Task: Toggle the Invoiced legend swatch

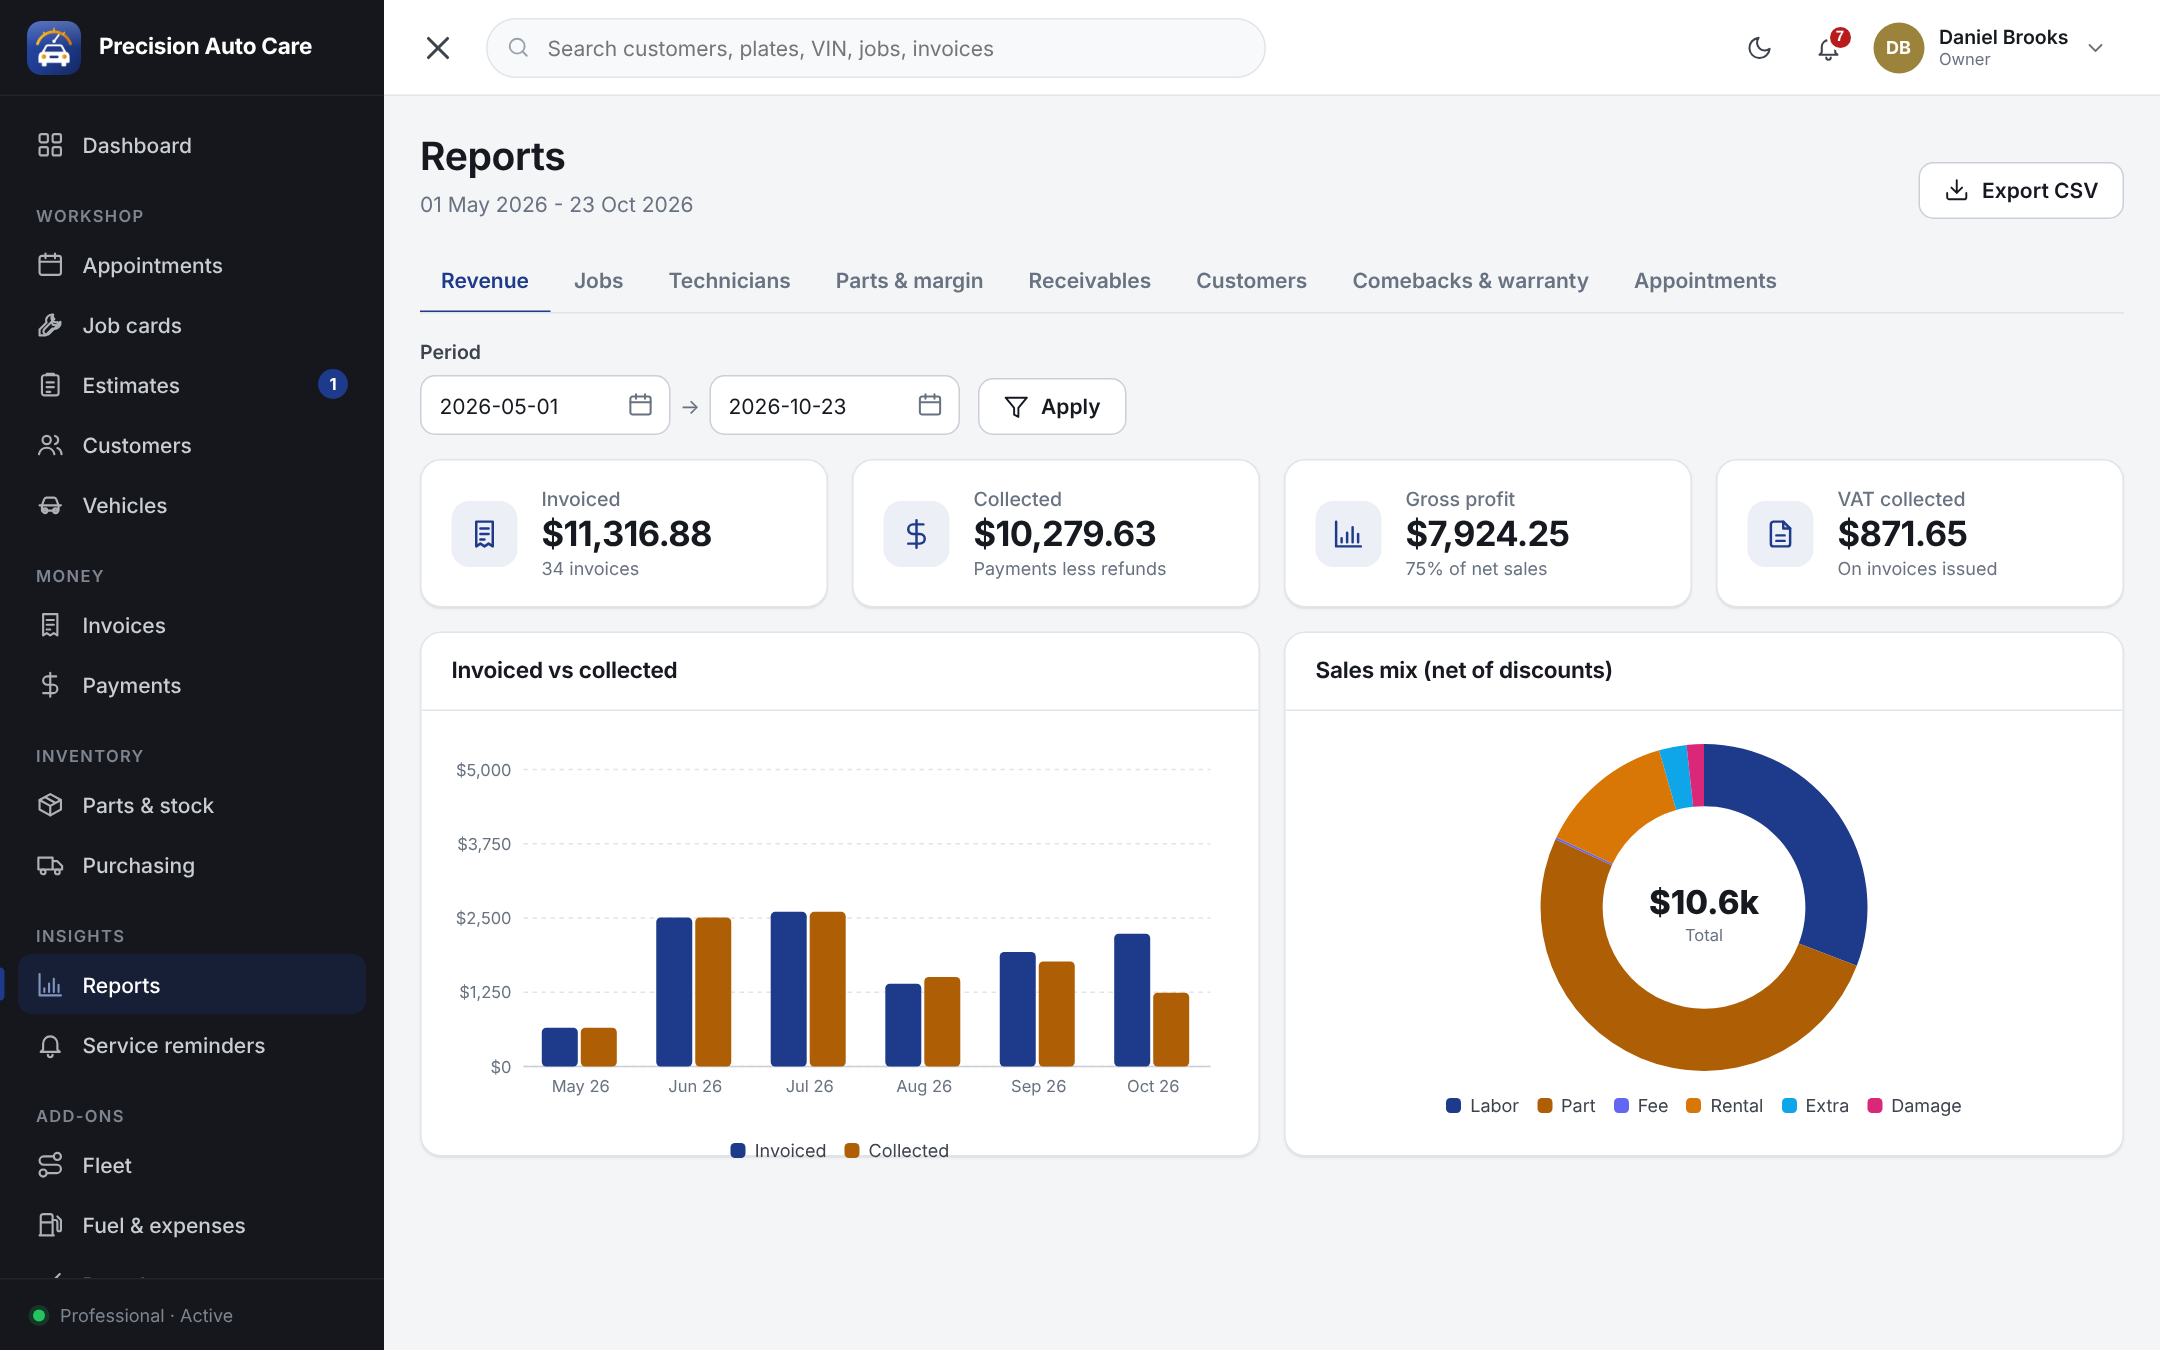Action: pyautogui.click(x=738, y=1150)
